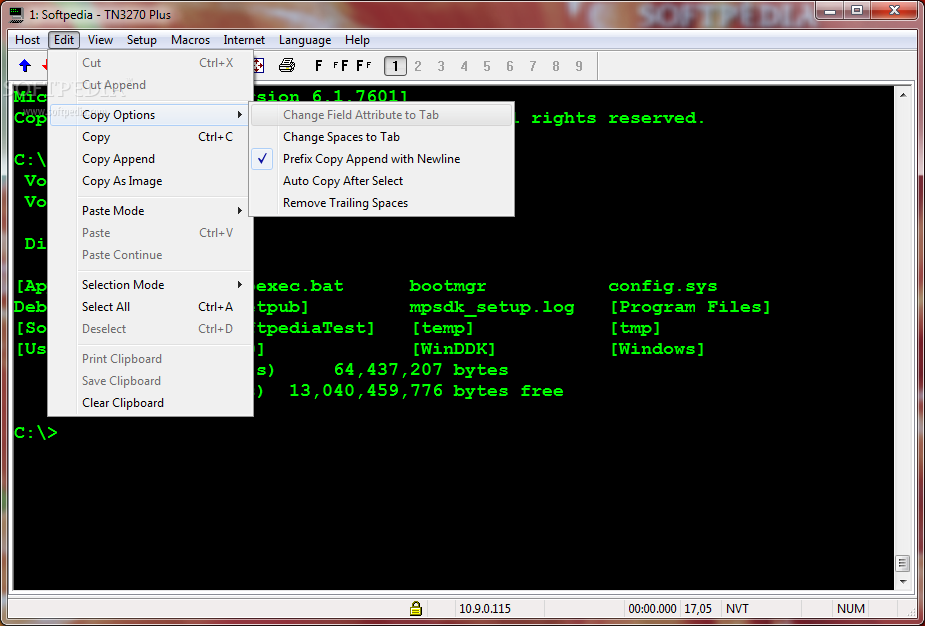Click the Cut Append menu entry

150,85
